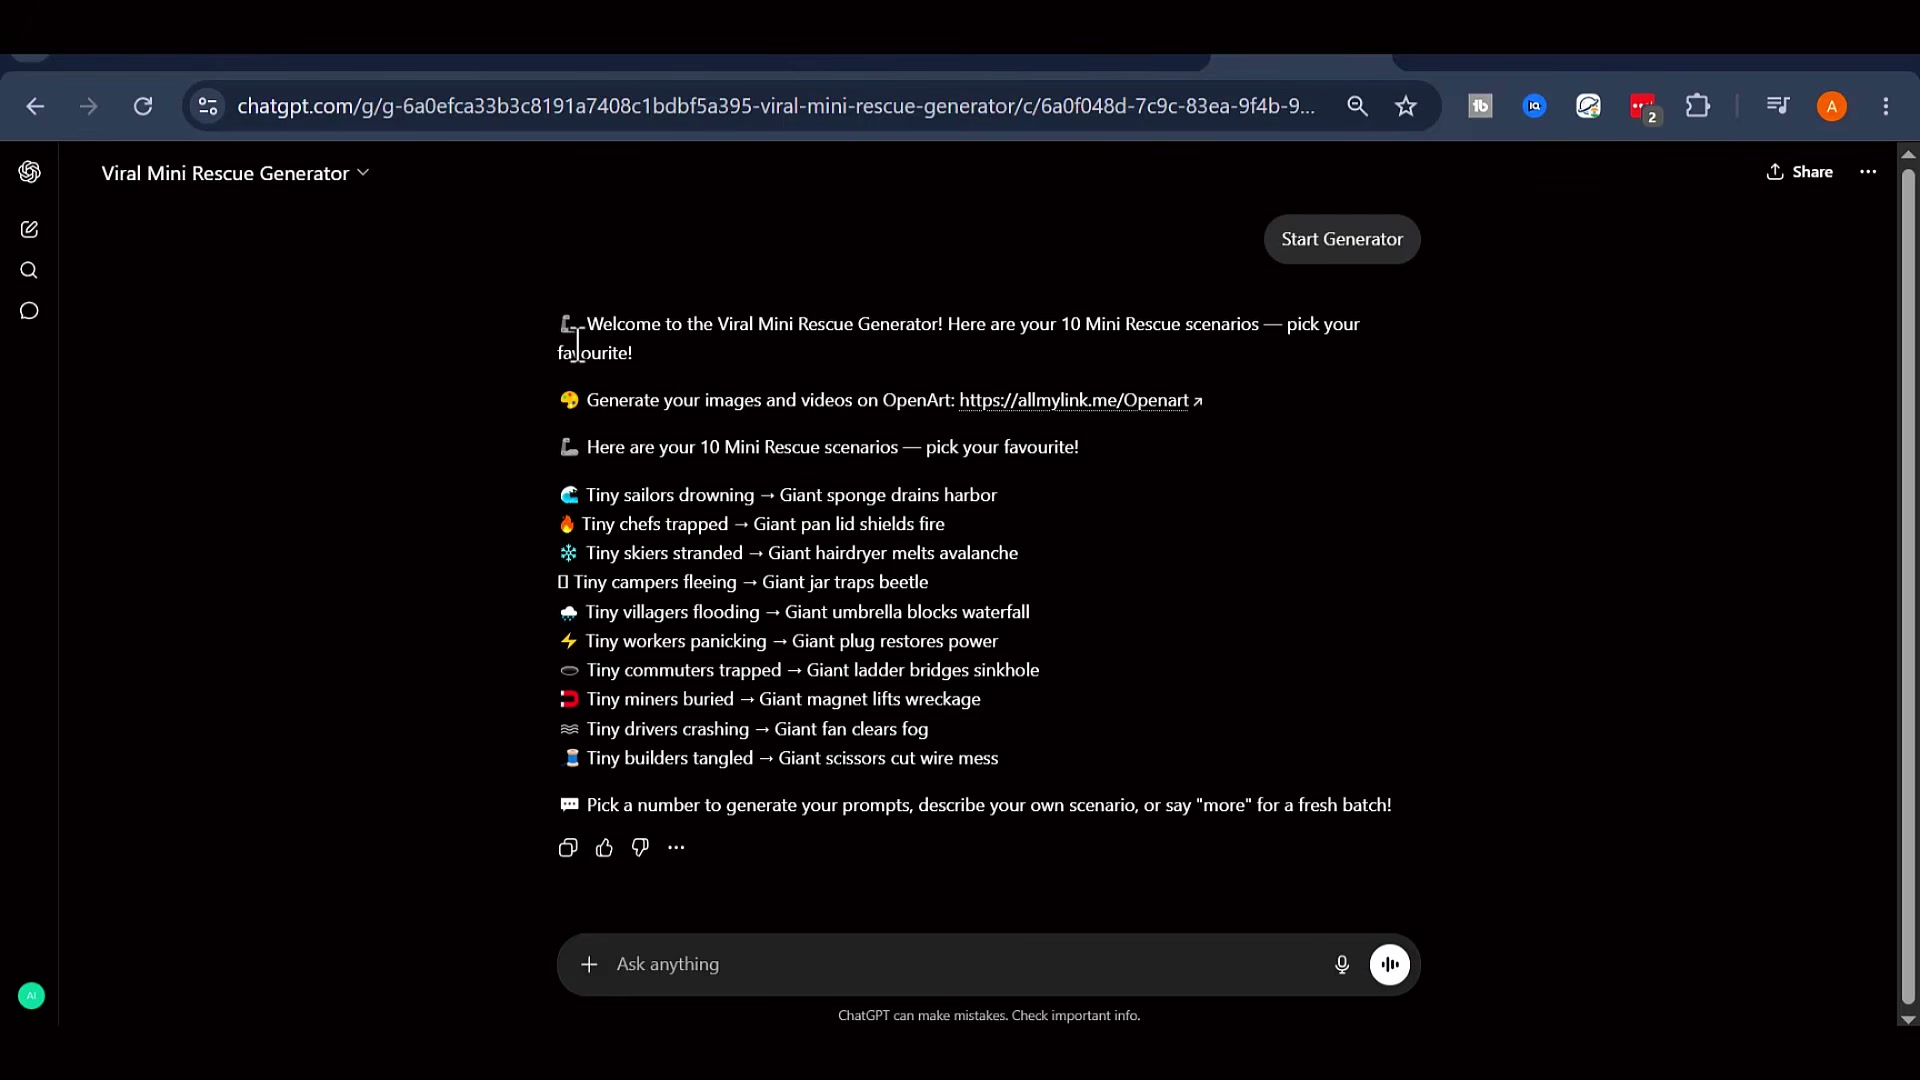Go forward in browser history
Screen dimensions: 1920x1080
(x=89, y=106)
